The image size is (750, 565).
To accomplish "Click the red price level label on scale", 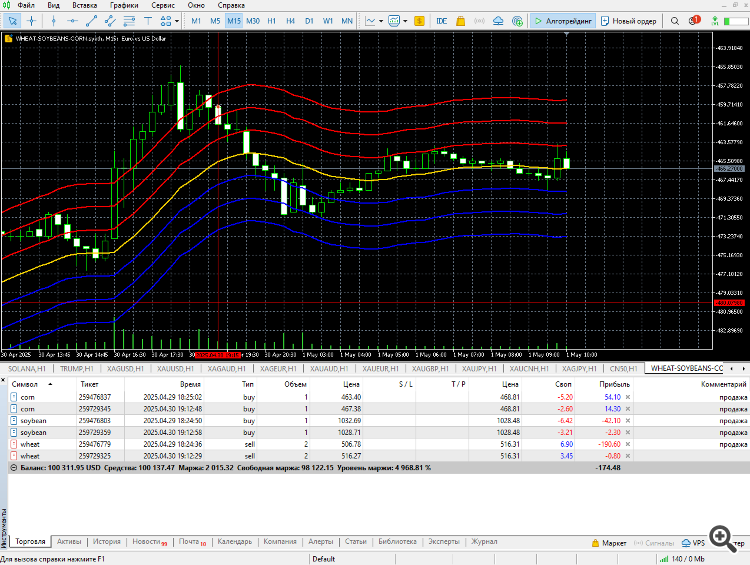I will [729, 303].
